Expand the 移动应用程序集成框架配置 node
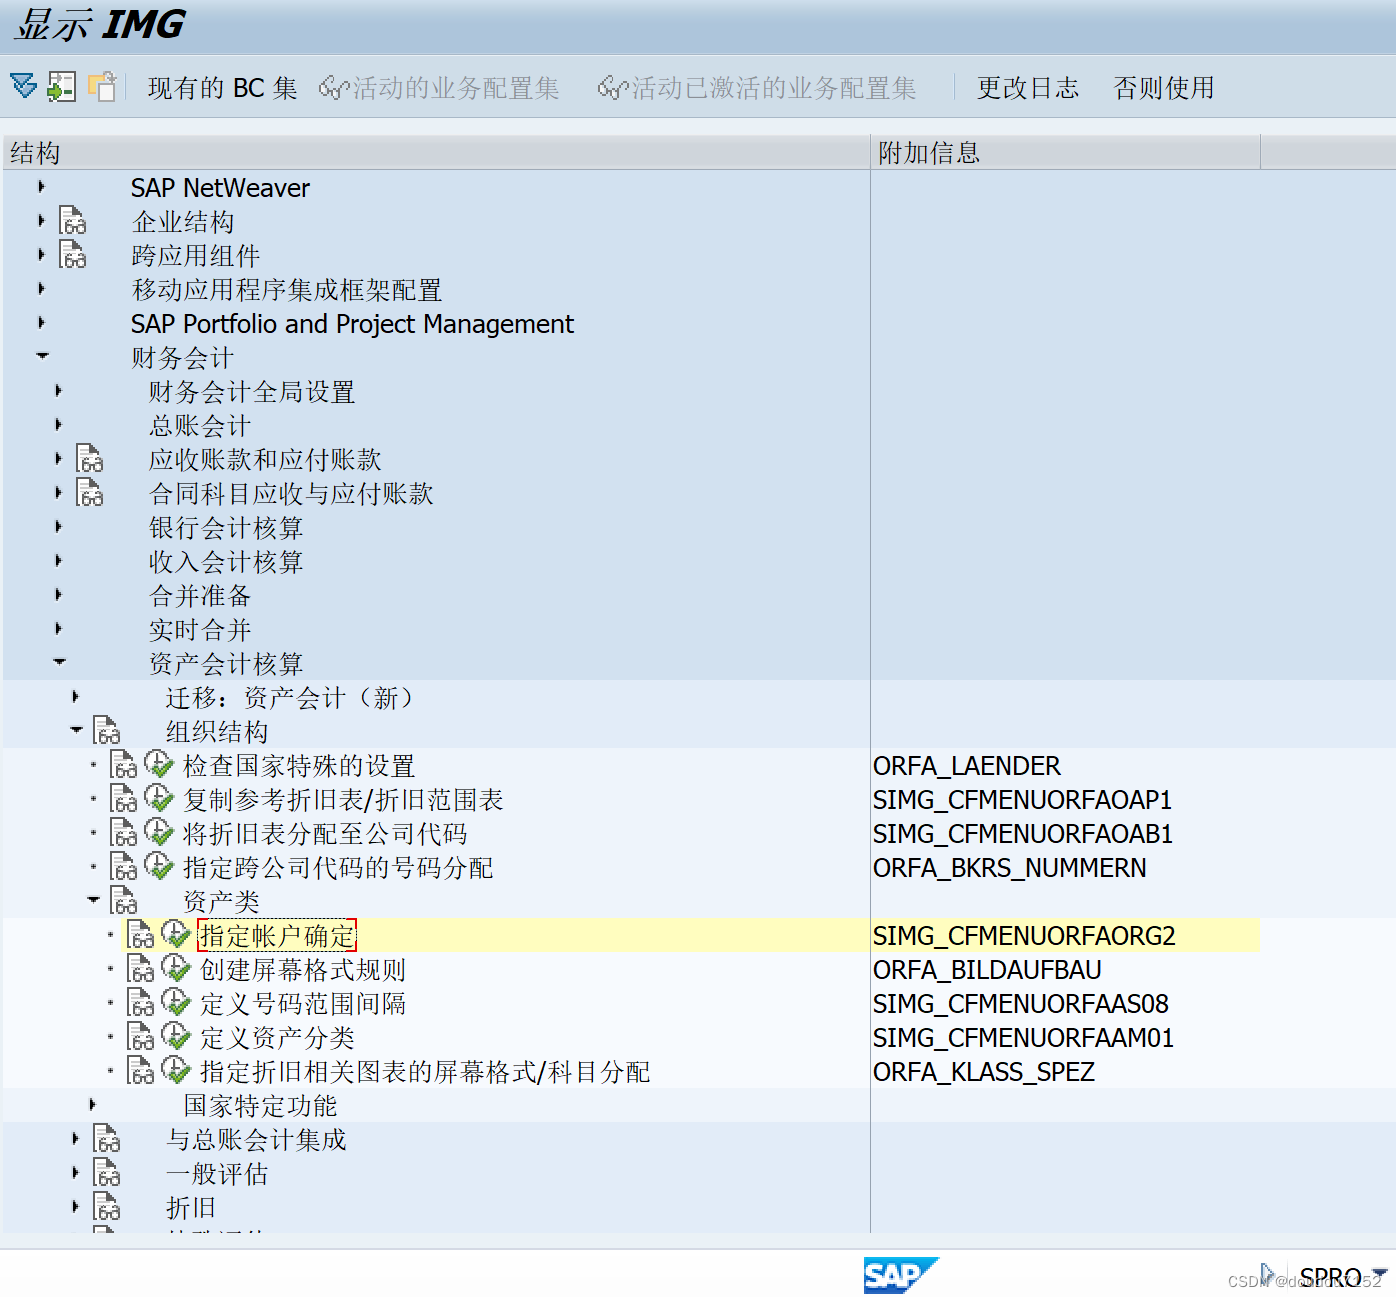The width and height of the screenshot is (1396, 1297). pyautogui.click(x=41, y=288)
